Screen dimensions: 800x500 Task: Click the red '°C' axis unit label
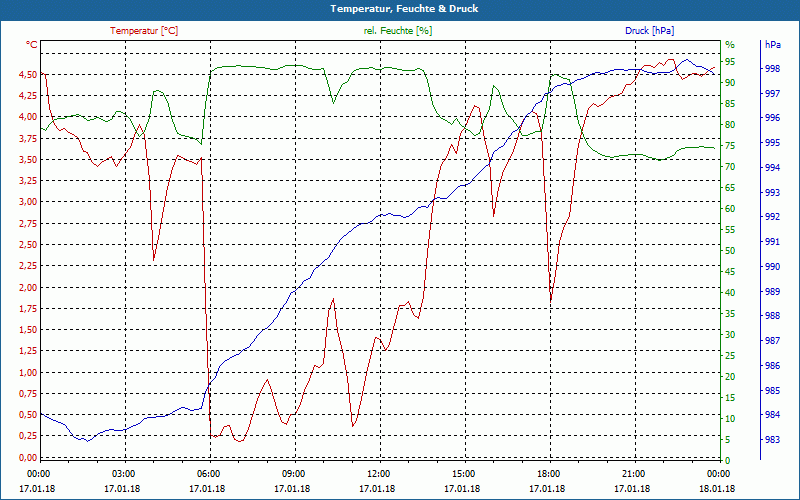pos(32,45)
